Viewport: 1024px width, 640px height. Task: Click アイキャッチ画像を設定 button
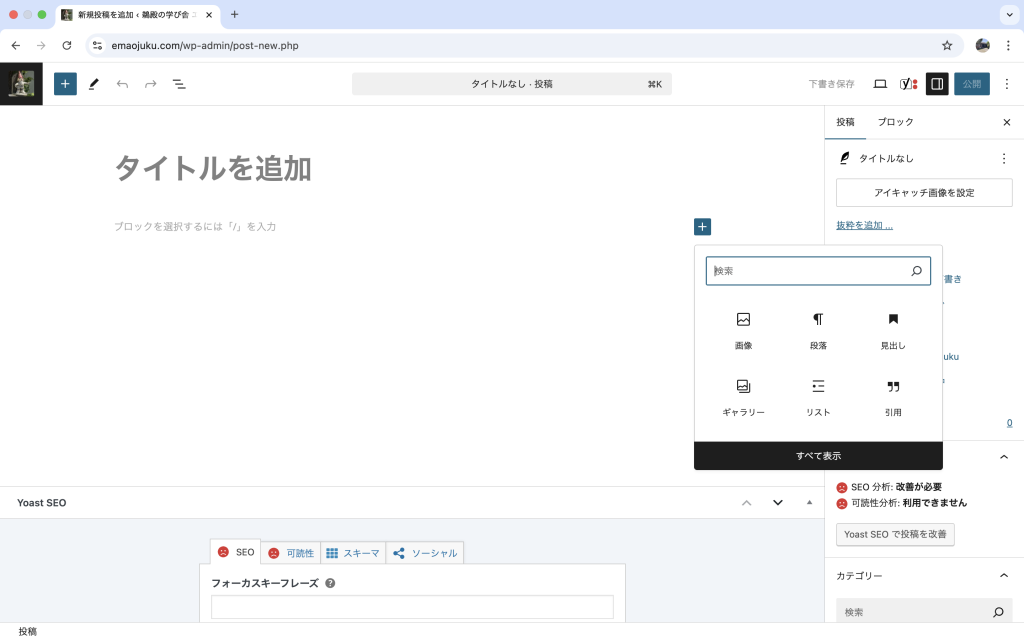[924, 193]
